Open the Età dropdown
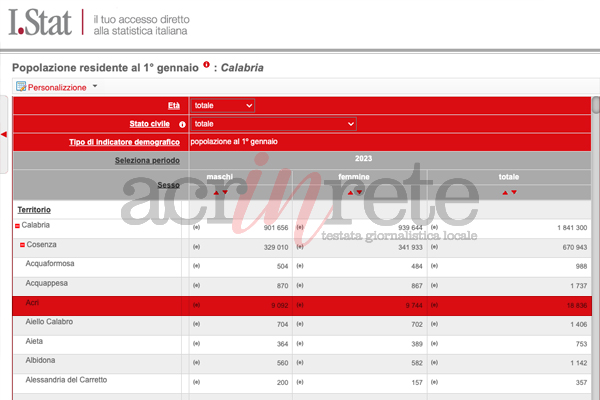600x400 pixels. 223,105
